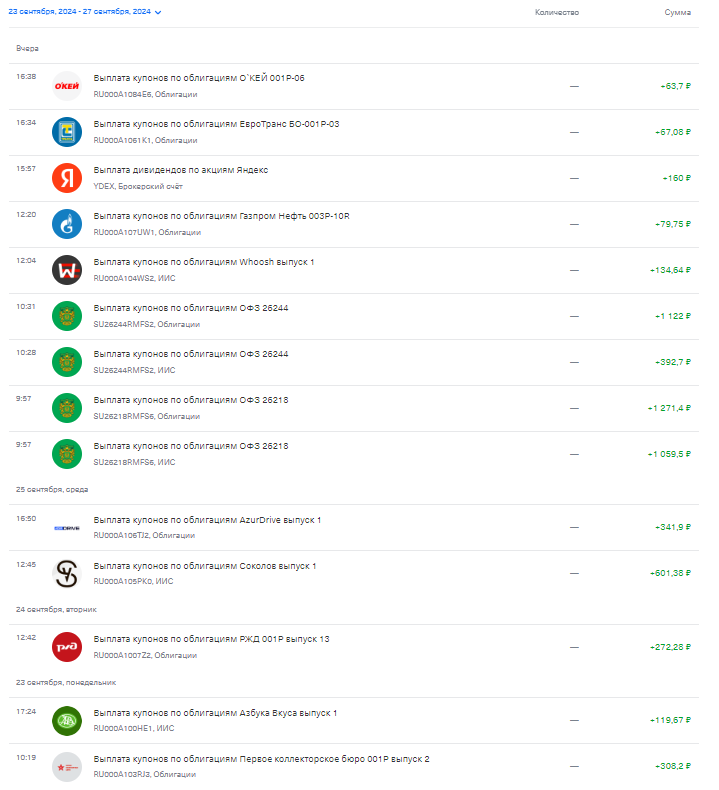Click the amount +392,7 ₽
The height and width of the screenshot is (790, 719).
673,362
